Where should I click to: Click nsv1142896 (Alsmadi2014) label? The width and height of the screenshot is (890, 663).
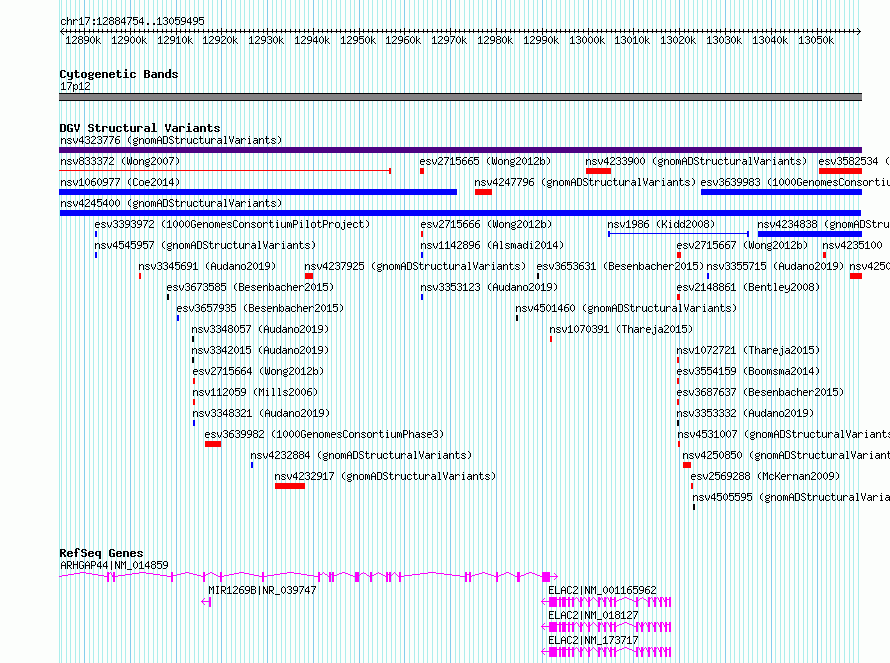tap(492, 245)
